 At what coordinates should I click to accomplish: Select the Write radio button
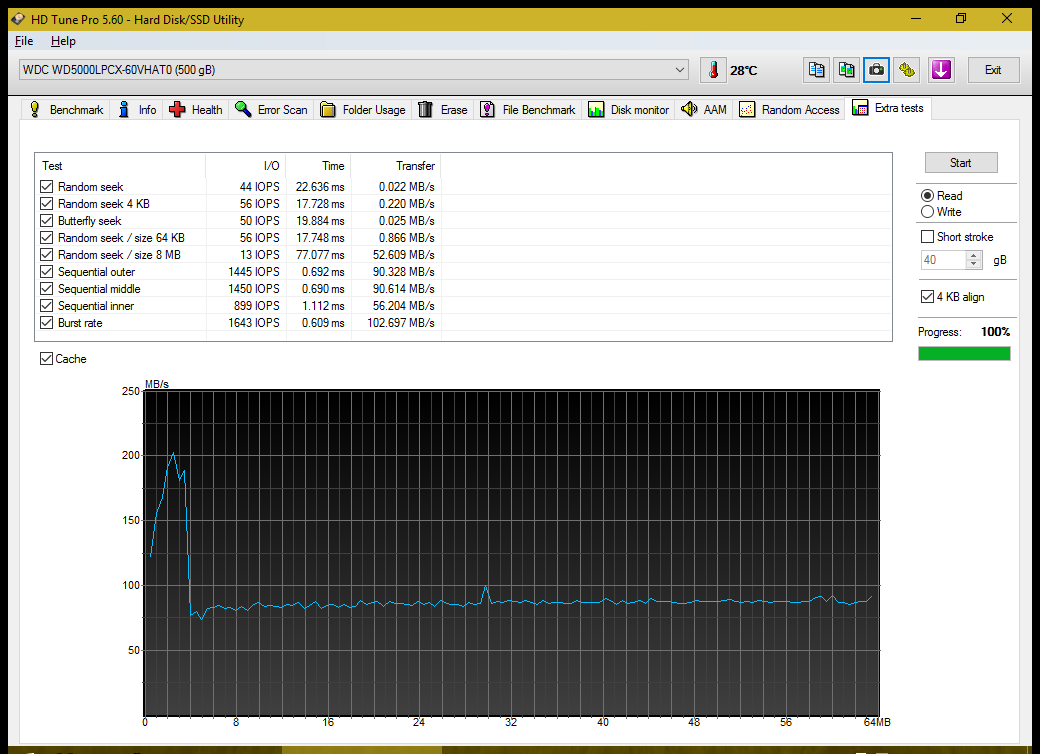click(927, 212)
